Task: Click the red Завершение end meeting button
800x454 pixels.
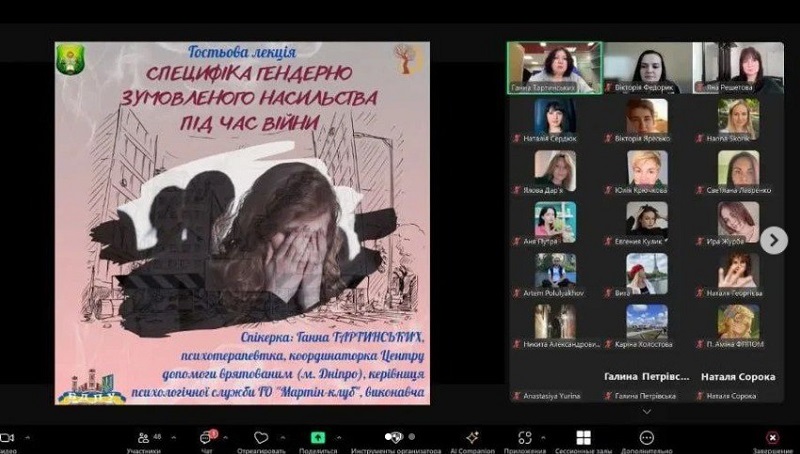Action: (772, 438)
